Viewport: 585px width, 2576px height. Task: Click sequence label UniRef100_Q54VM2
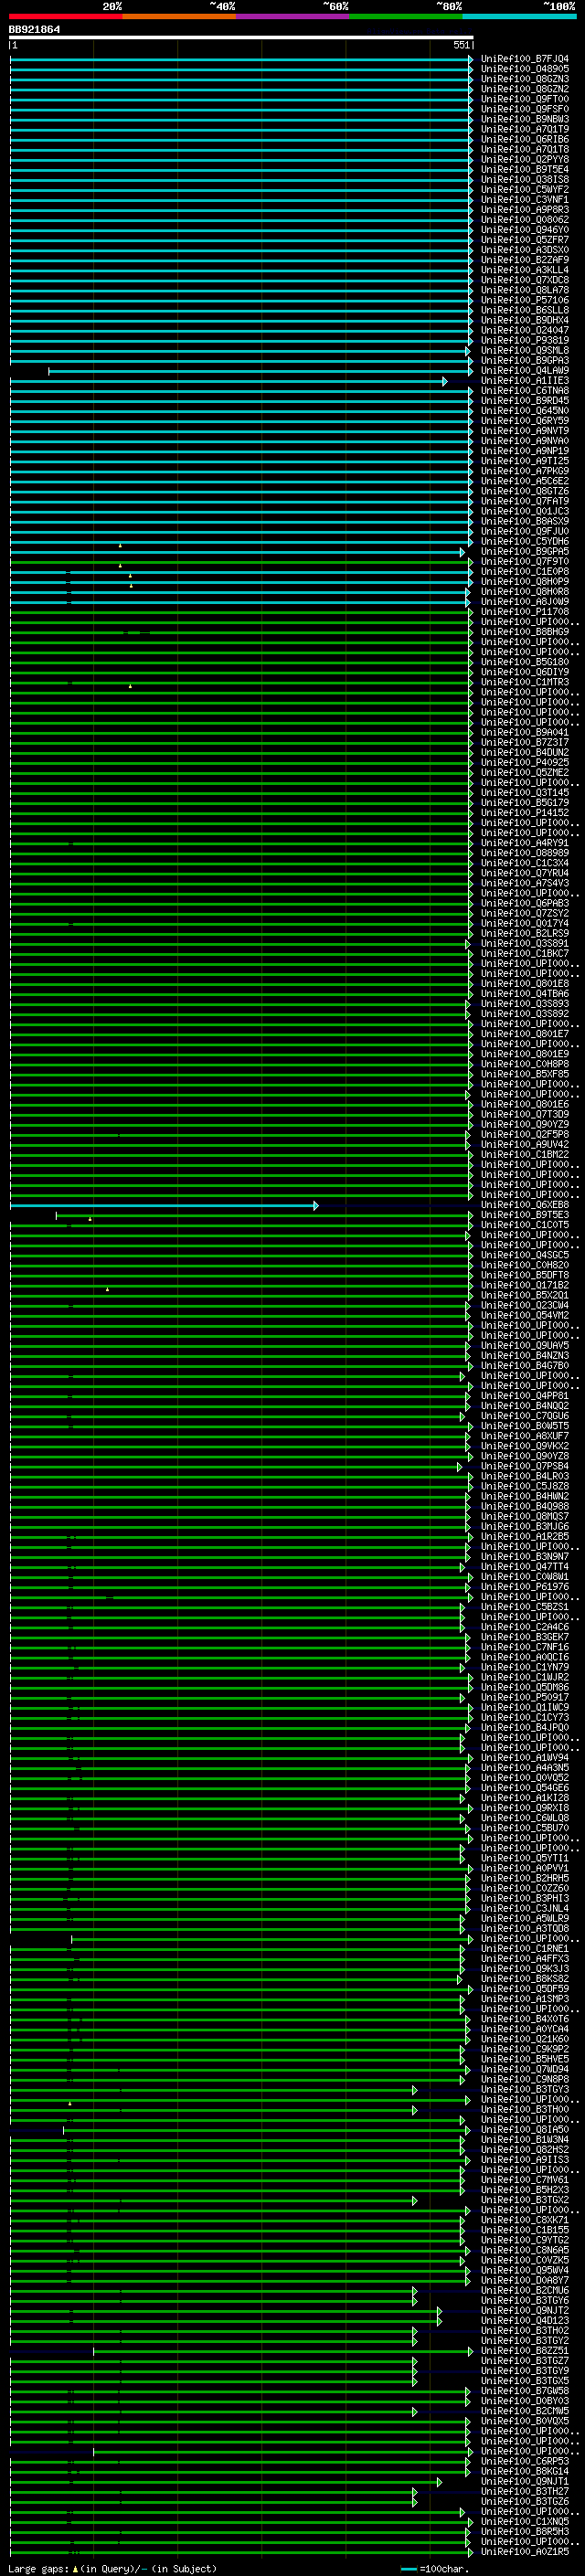pyautogui.click(x=525, y=1316)
